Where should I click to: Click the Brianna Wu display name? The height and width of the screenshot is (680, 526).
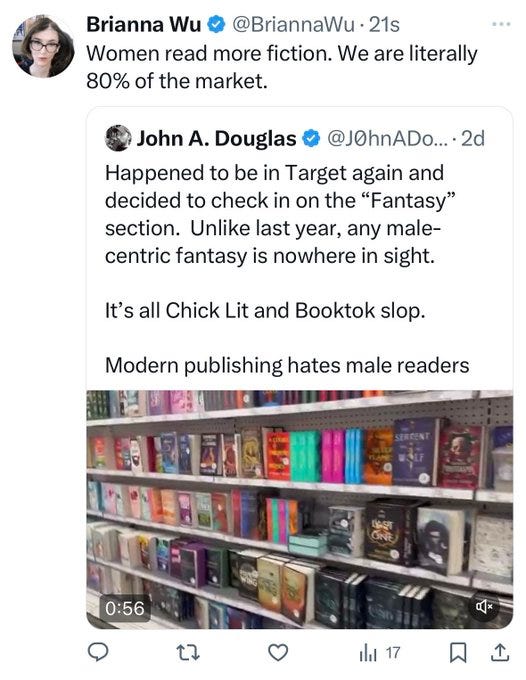[144, 24]
